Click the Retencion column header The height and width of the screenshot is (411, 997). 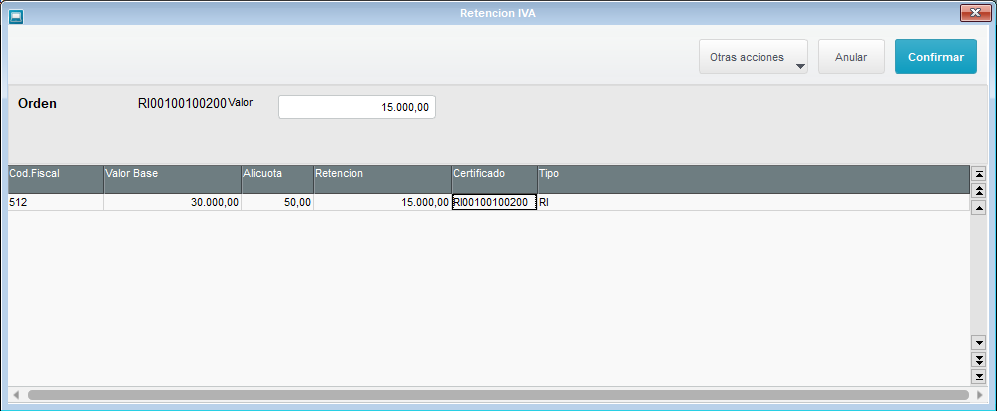click(382, 179)
